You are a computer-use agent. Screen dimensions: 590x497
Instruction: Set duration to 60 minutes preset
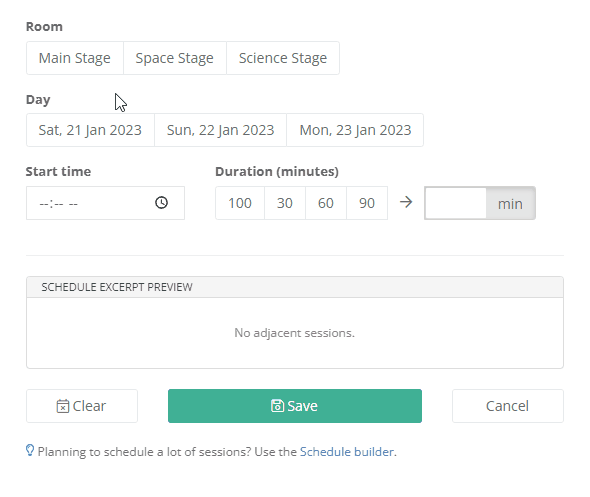tap(326, 203)
